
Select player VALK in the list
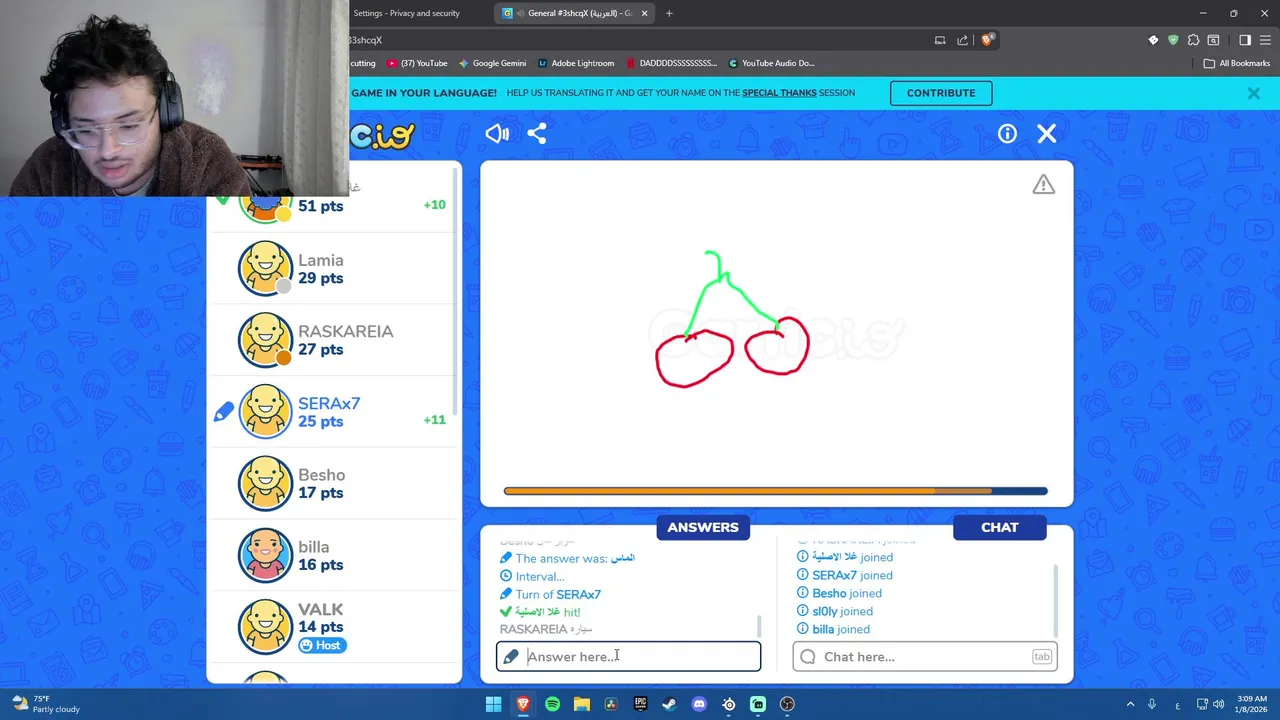click(334, 627)
